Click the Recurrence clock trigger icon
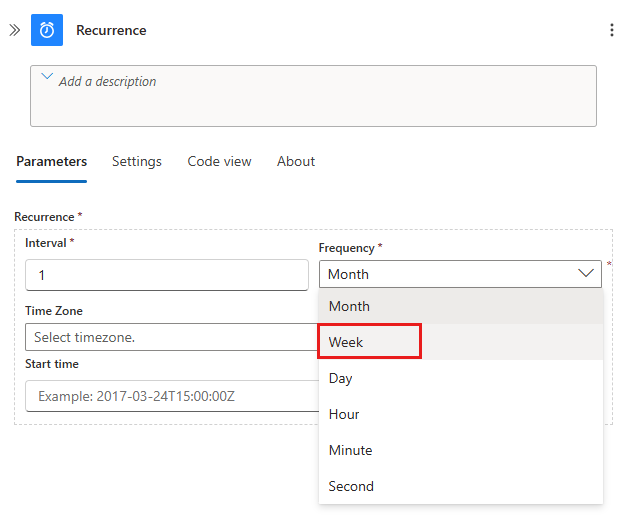The height and width of the screenshot is (523, 628). click(47, 30)
